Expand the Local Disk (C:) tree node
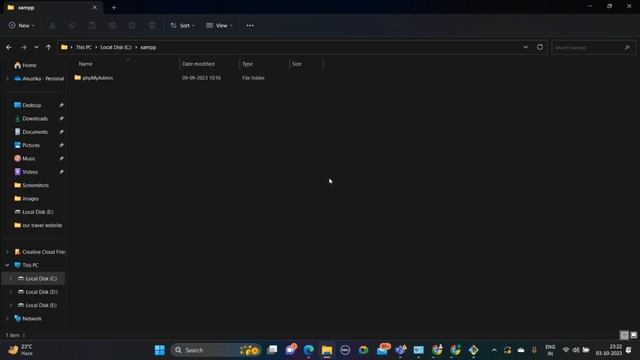This screenshot has height=360, width=640. 11,278
